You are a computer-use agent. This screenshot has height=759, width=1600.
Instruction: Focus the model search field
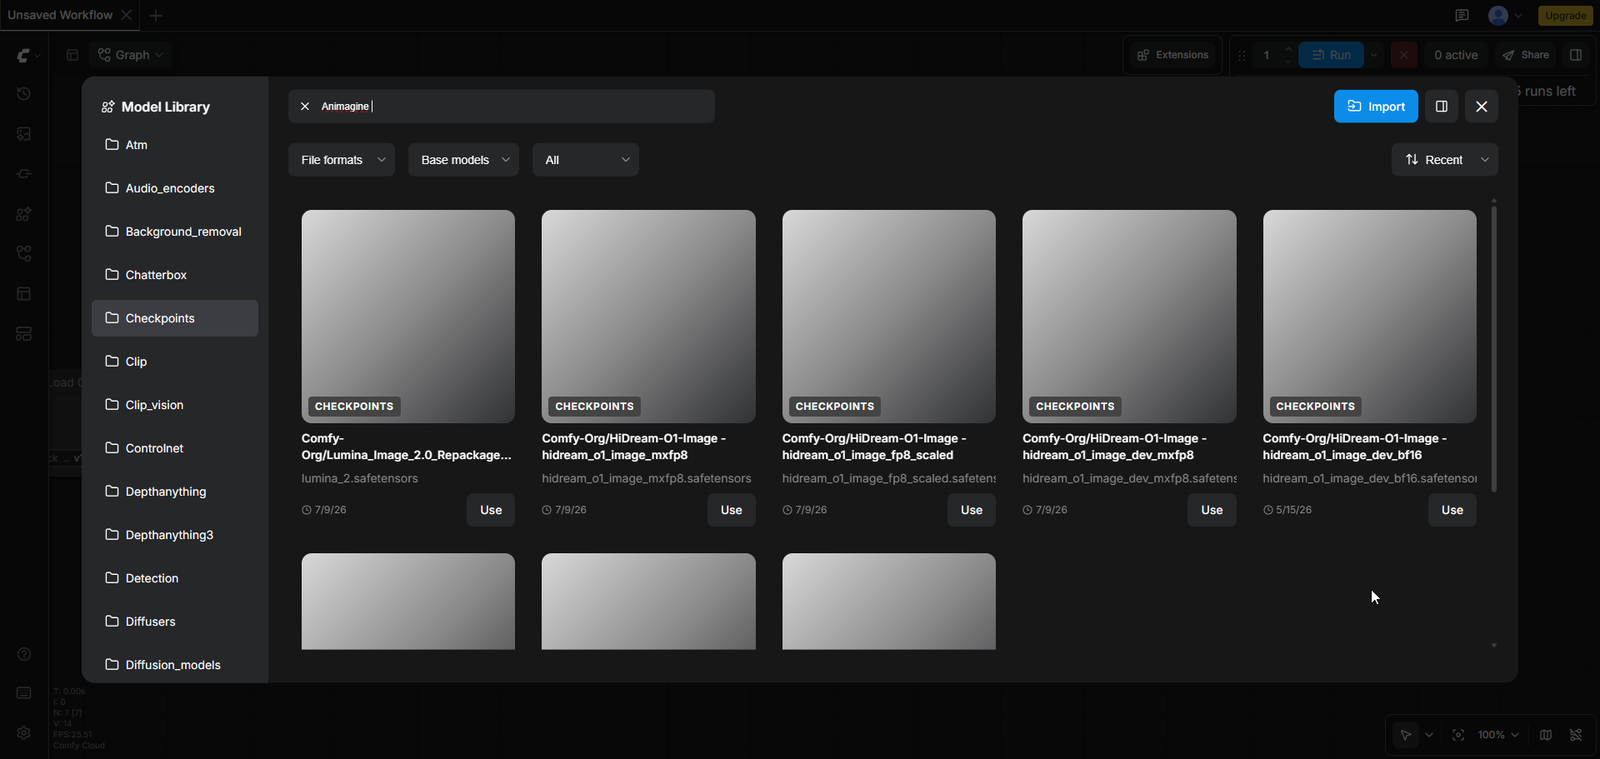coord(502,106)
